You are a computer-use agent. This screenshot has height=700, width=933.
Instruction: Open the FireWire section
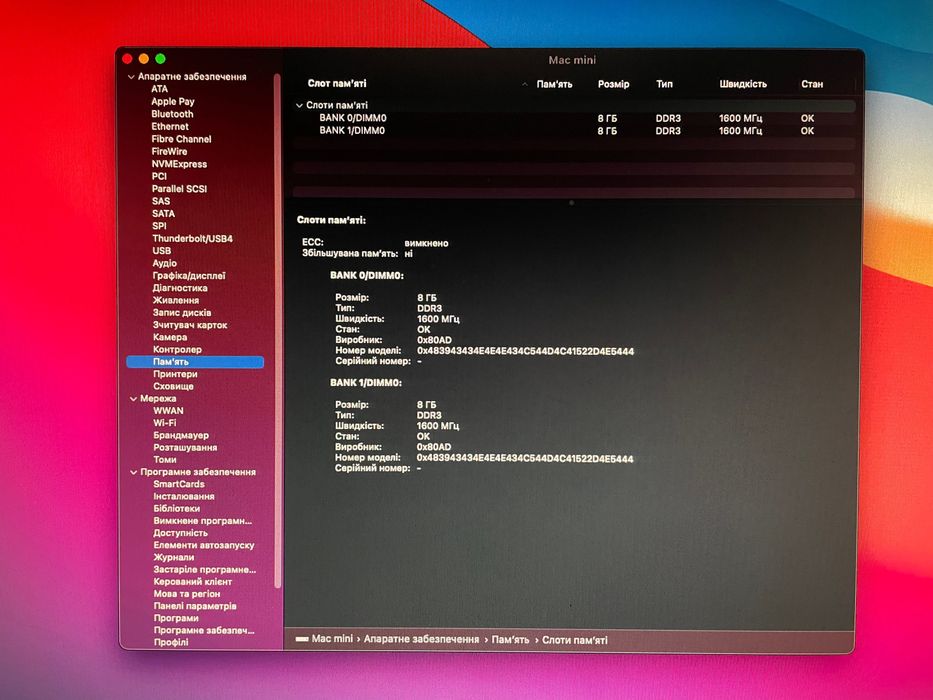169,152
